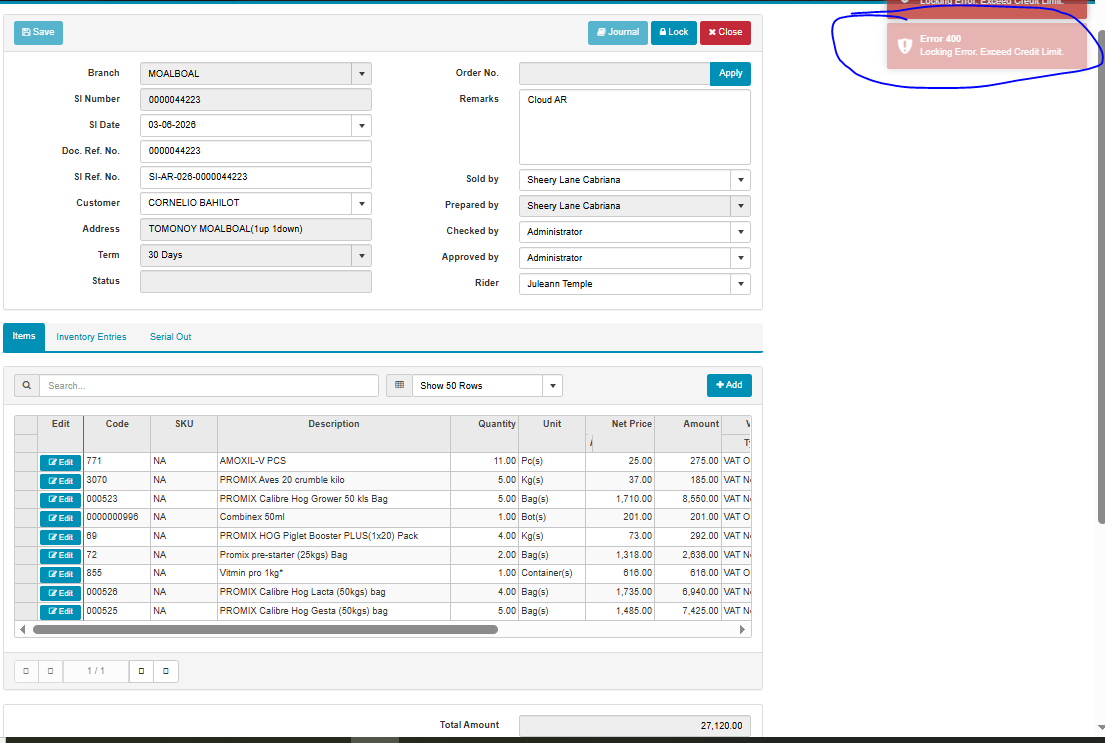Screen dimensions: 1105x743
Task: Click the grid rows icon beside Show 50 Rows
Action: 398,386
